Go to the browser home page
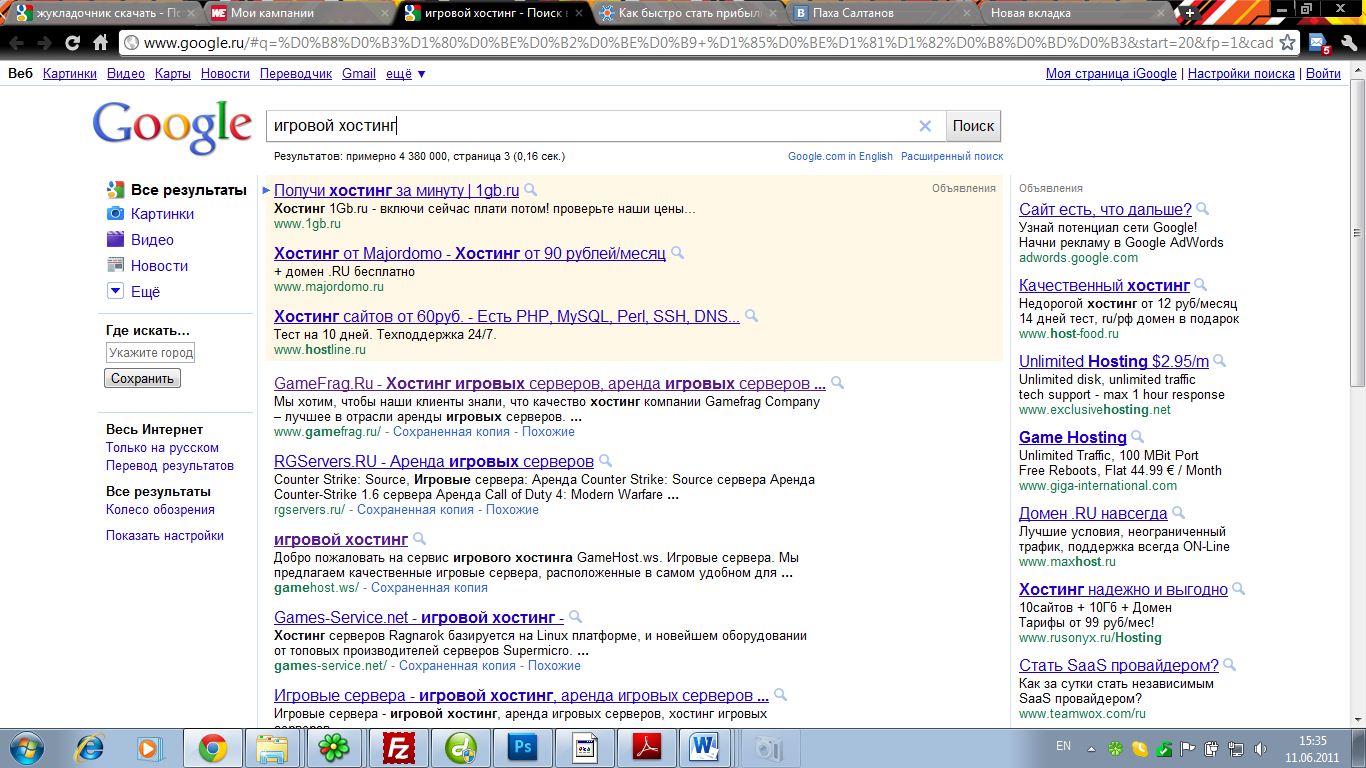This screenshot has height=768, width=1366. tap(100, 43)
